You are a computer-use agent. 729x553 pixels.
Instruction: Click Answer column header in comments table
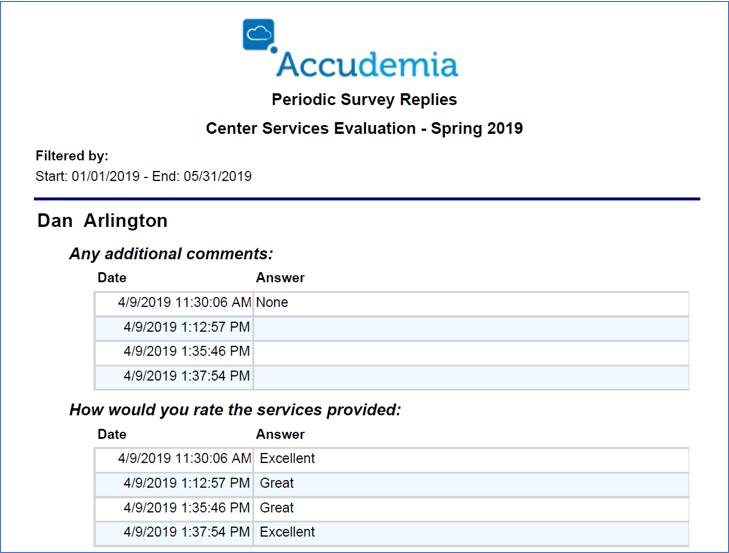point(280,278)
